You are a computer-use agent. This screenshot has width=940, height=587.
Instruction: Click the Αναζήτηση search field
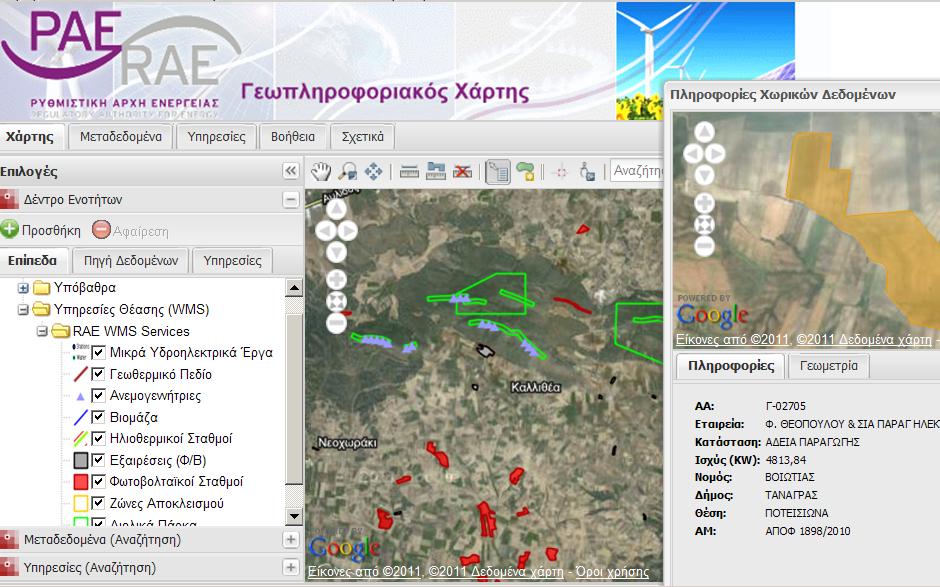pyautogui.click(x=636, y=171)
